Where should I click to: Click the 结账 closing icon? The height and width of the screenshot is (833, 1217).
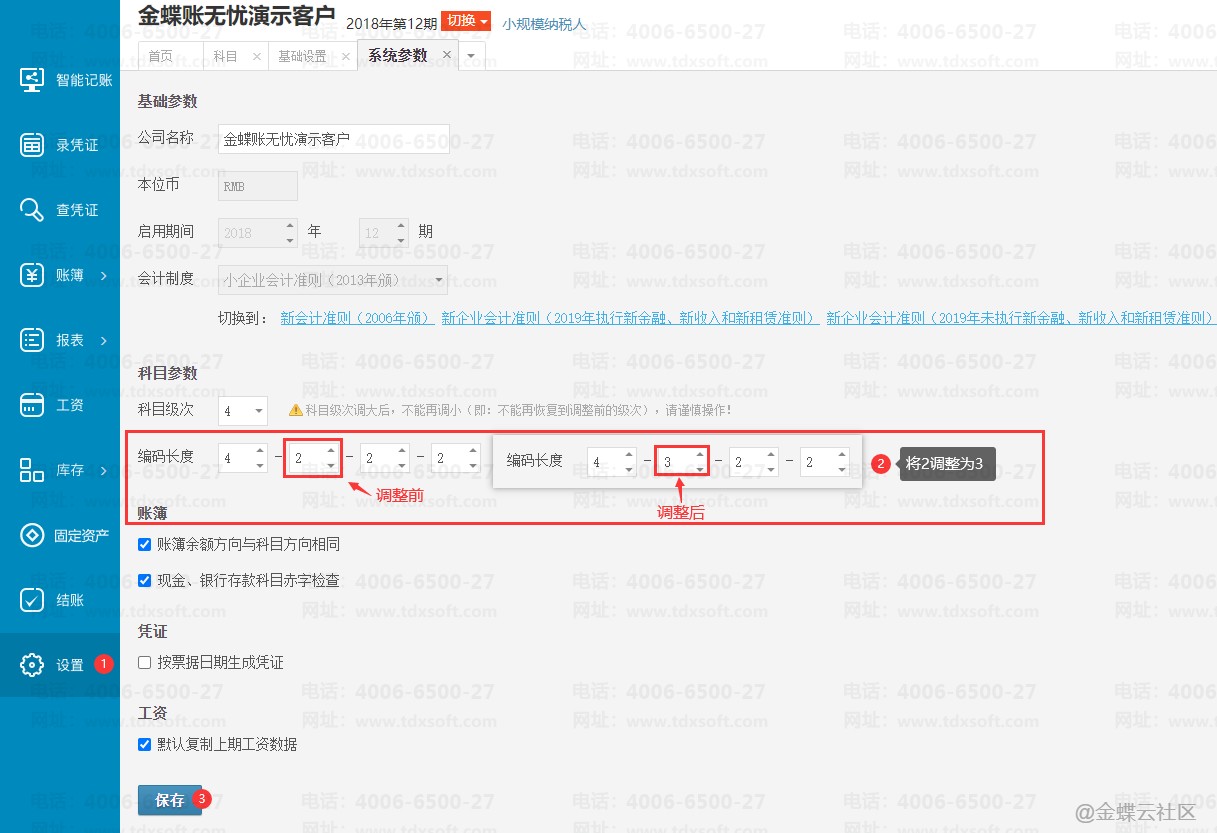[32, 600]
